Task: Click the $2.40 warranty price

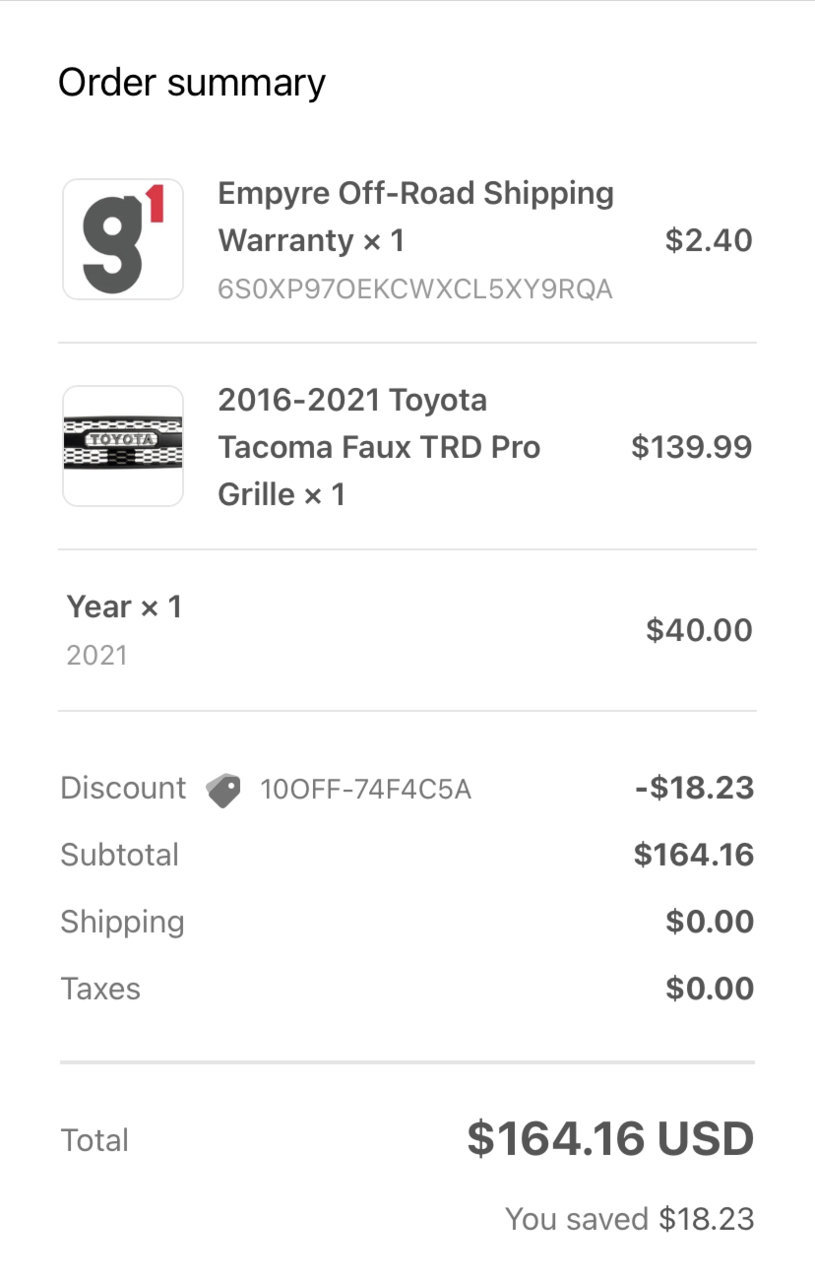Action: 709,240
